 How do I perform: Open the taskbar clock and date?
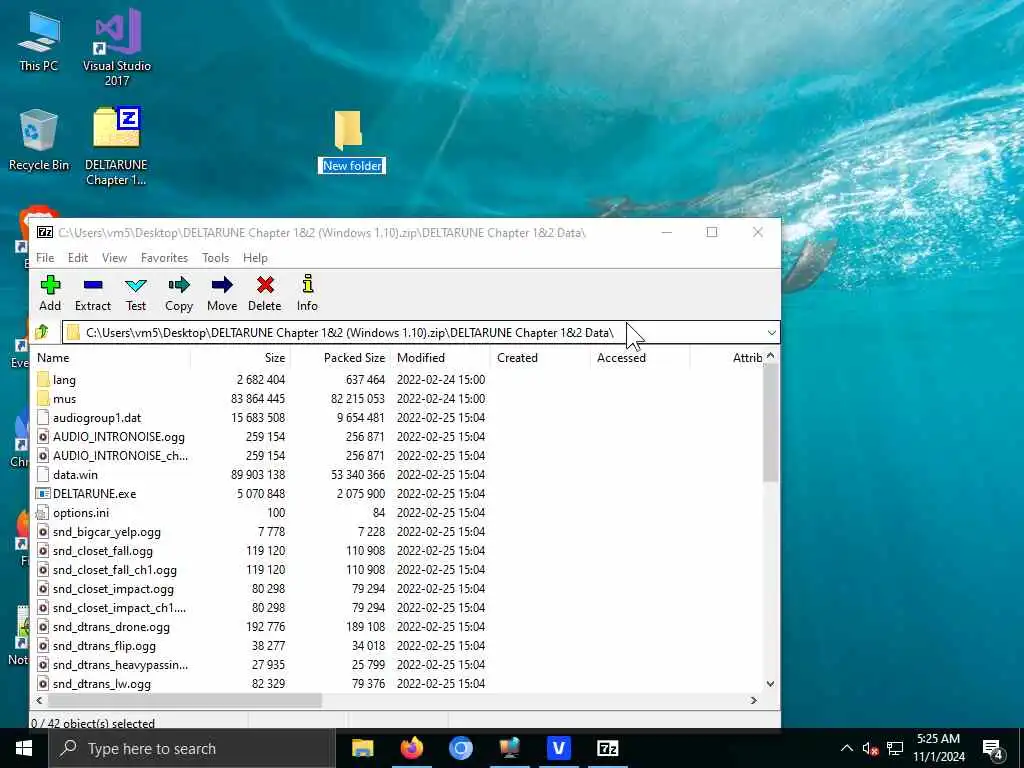(x=938, y=748)
